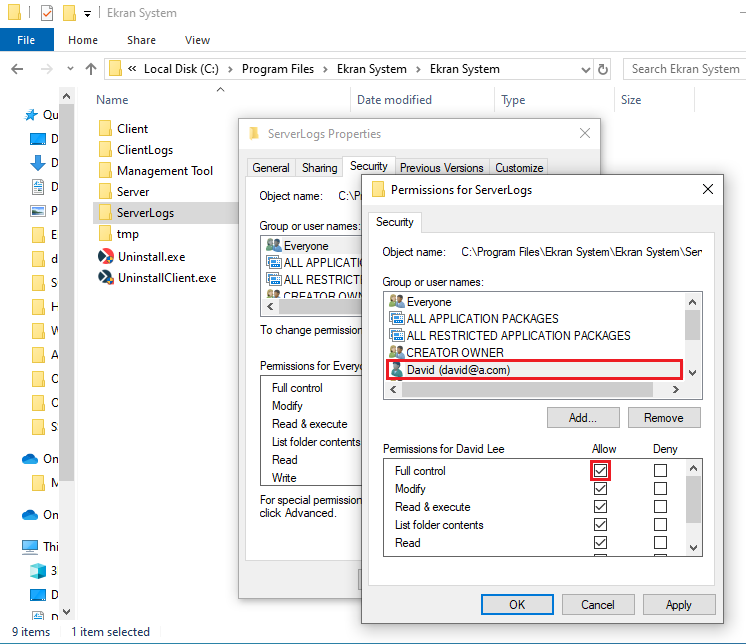This screenshot has height=644, width=746.
Task: Switch to the Sharing tab in Properties
Action: click(x=319, y=168)
